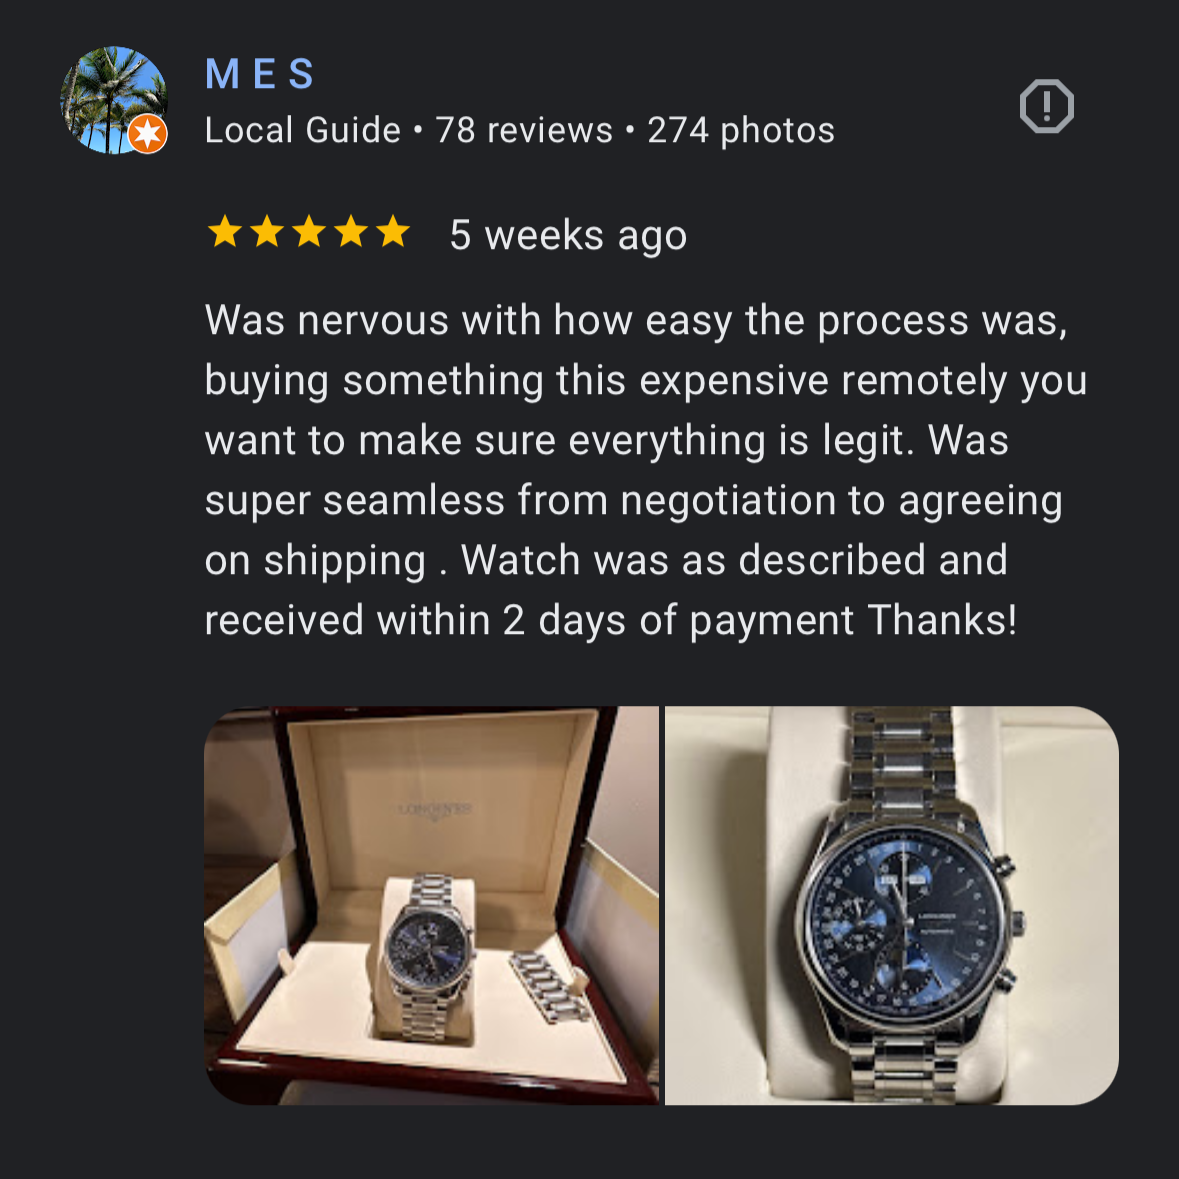Click the 5 weeks ago timestamp
The image size is (1179, 1179).
pos(568,235)
